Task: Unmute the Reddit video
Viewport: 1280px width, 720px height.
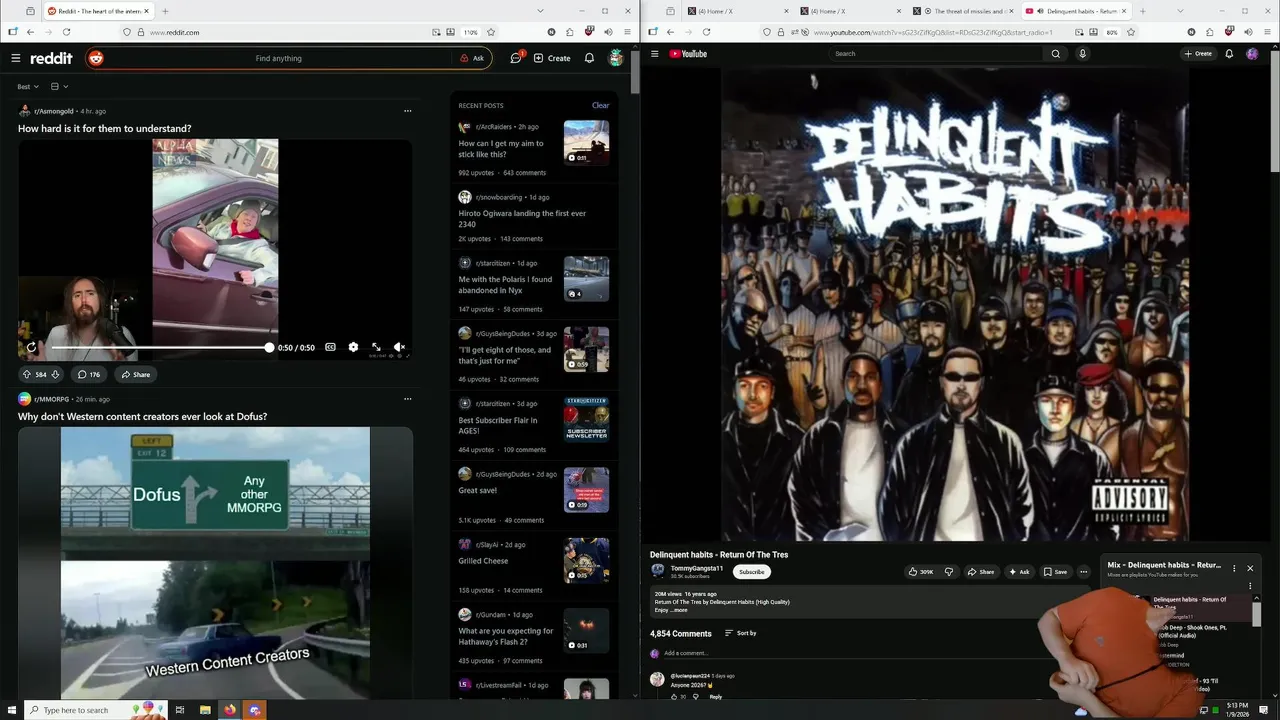Action: point(399,347)
